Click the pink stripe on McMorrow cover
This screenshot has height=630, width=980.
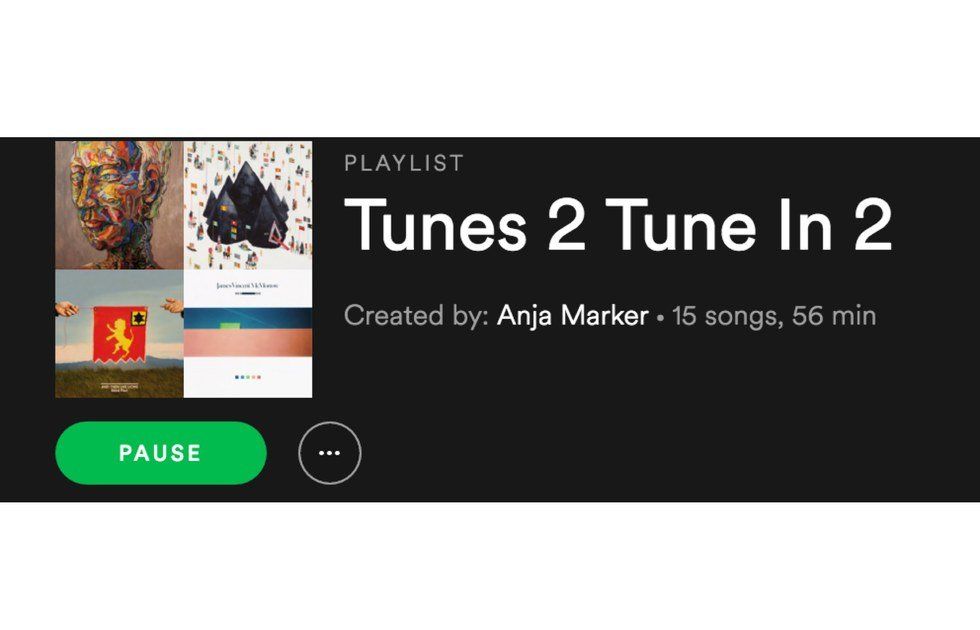pyautogui.click(x=248, y=342)
